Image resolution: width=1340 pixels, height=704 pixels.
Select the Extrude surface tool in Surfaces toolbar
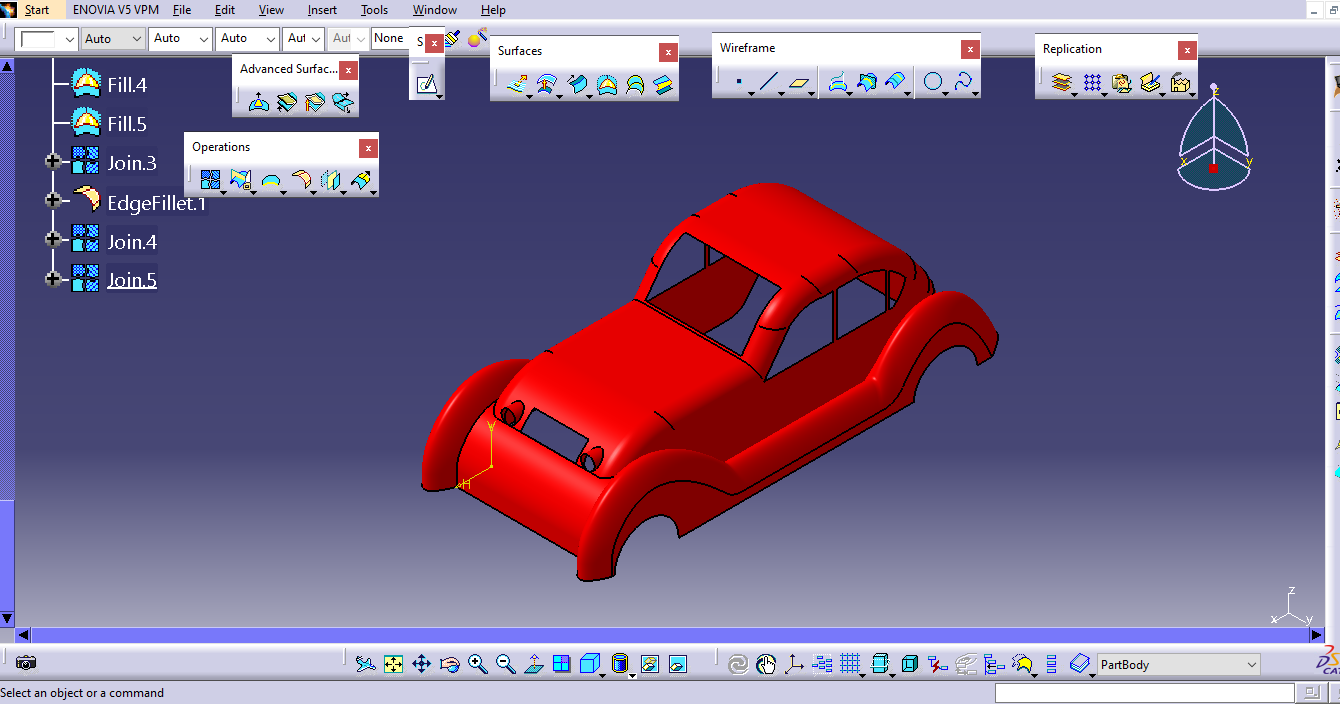coord(517,85)
